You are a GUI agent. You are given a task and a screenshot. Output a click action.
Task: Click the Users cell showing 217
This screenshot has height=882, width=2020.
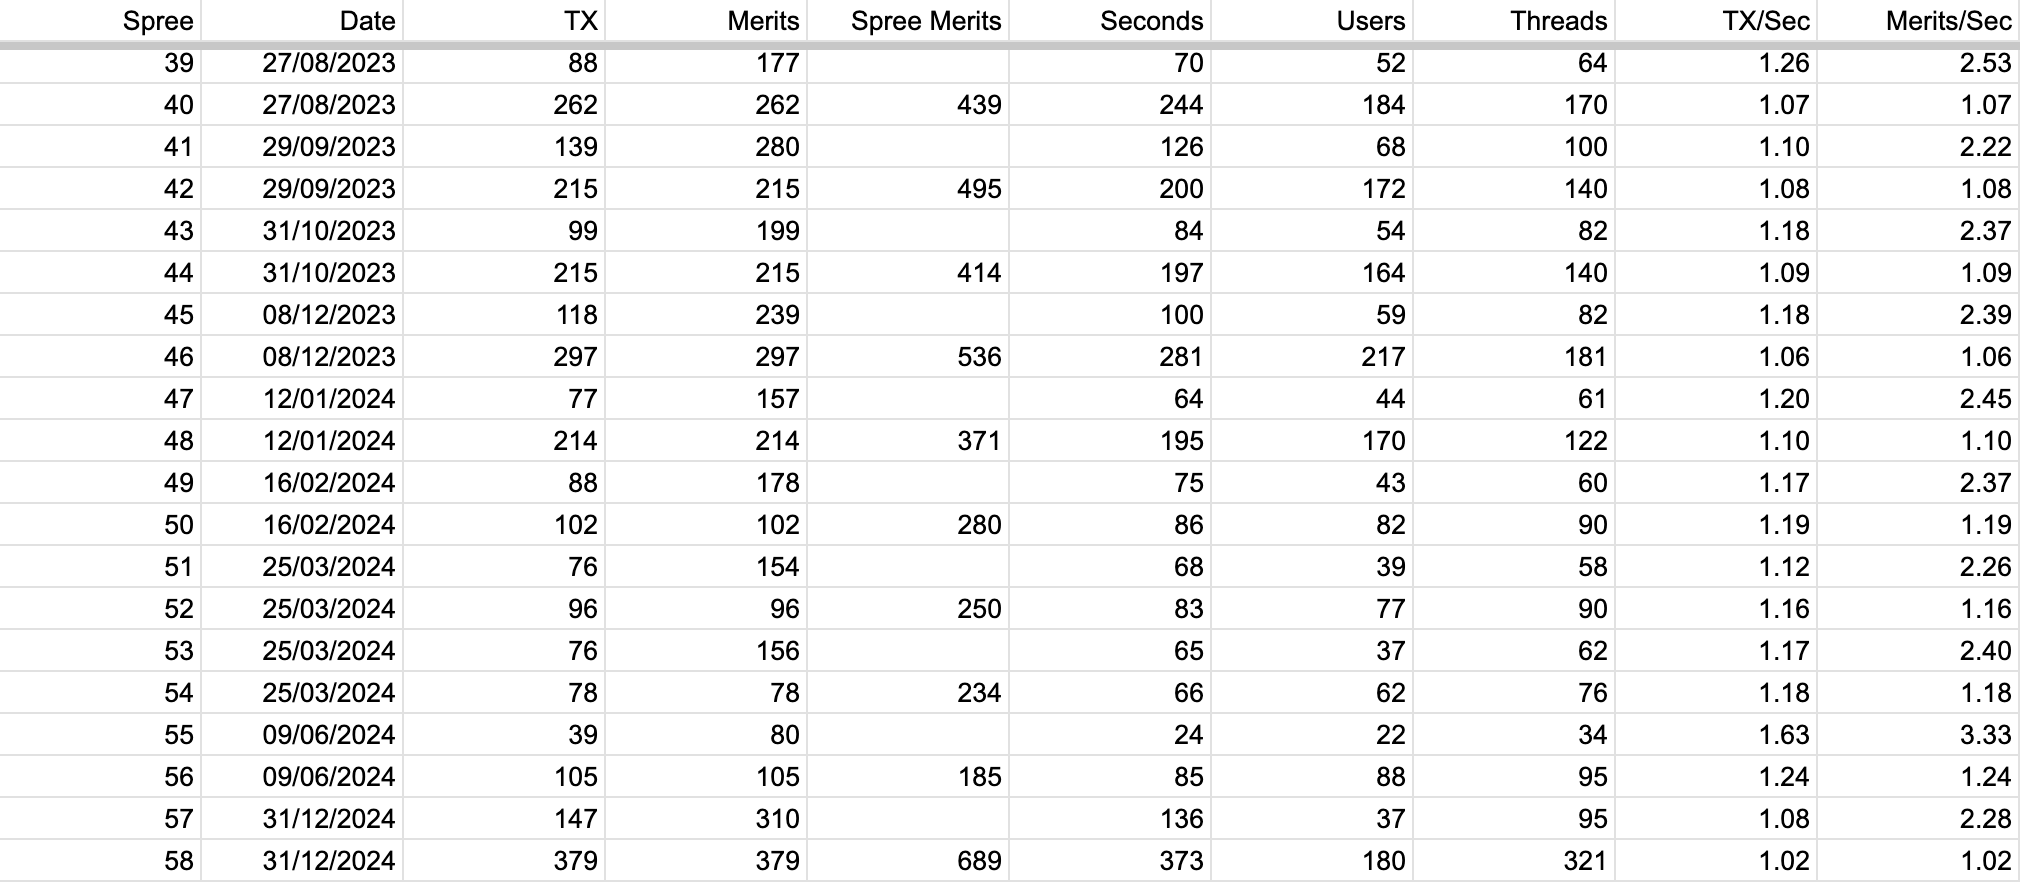1311,357
